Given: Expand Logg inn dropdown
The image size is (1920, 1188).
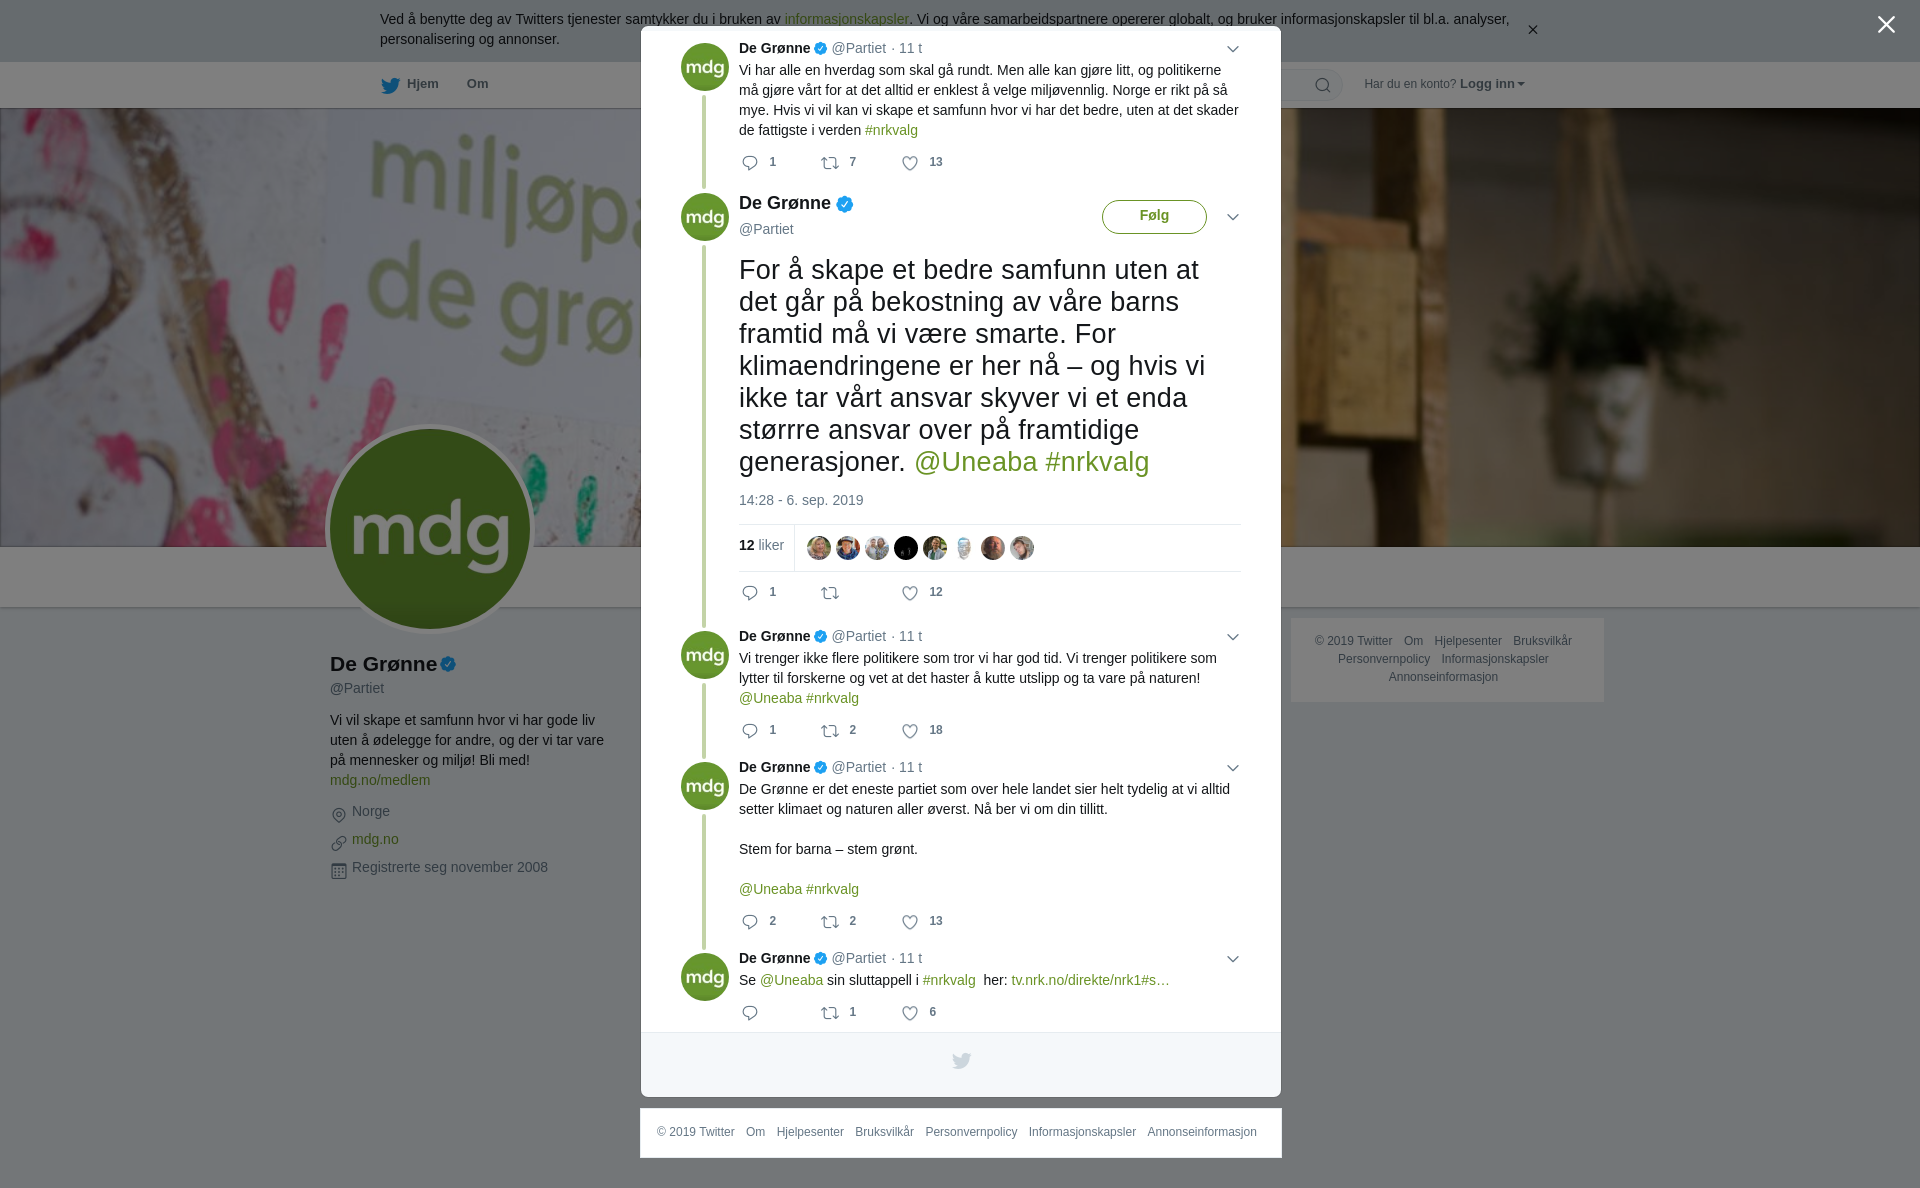Looking at the screenshot, I should point(1491,84).
